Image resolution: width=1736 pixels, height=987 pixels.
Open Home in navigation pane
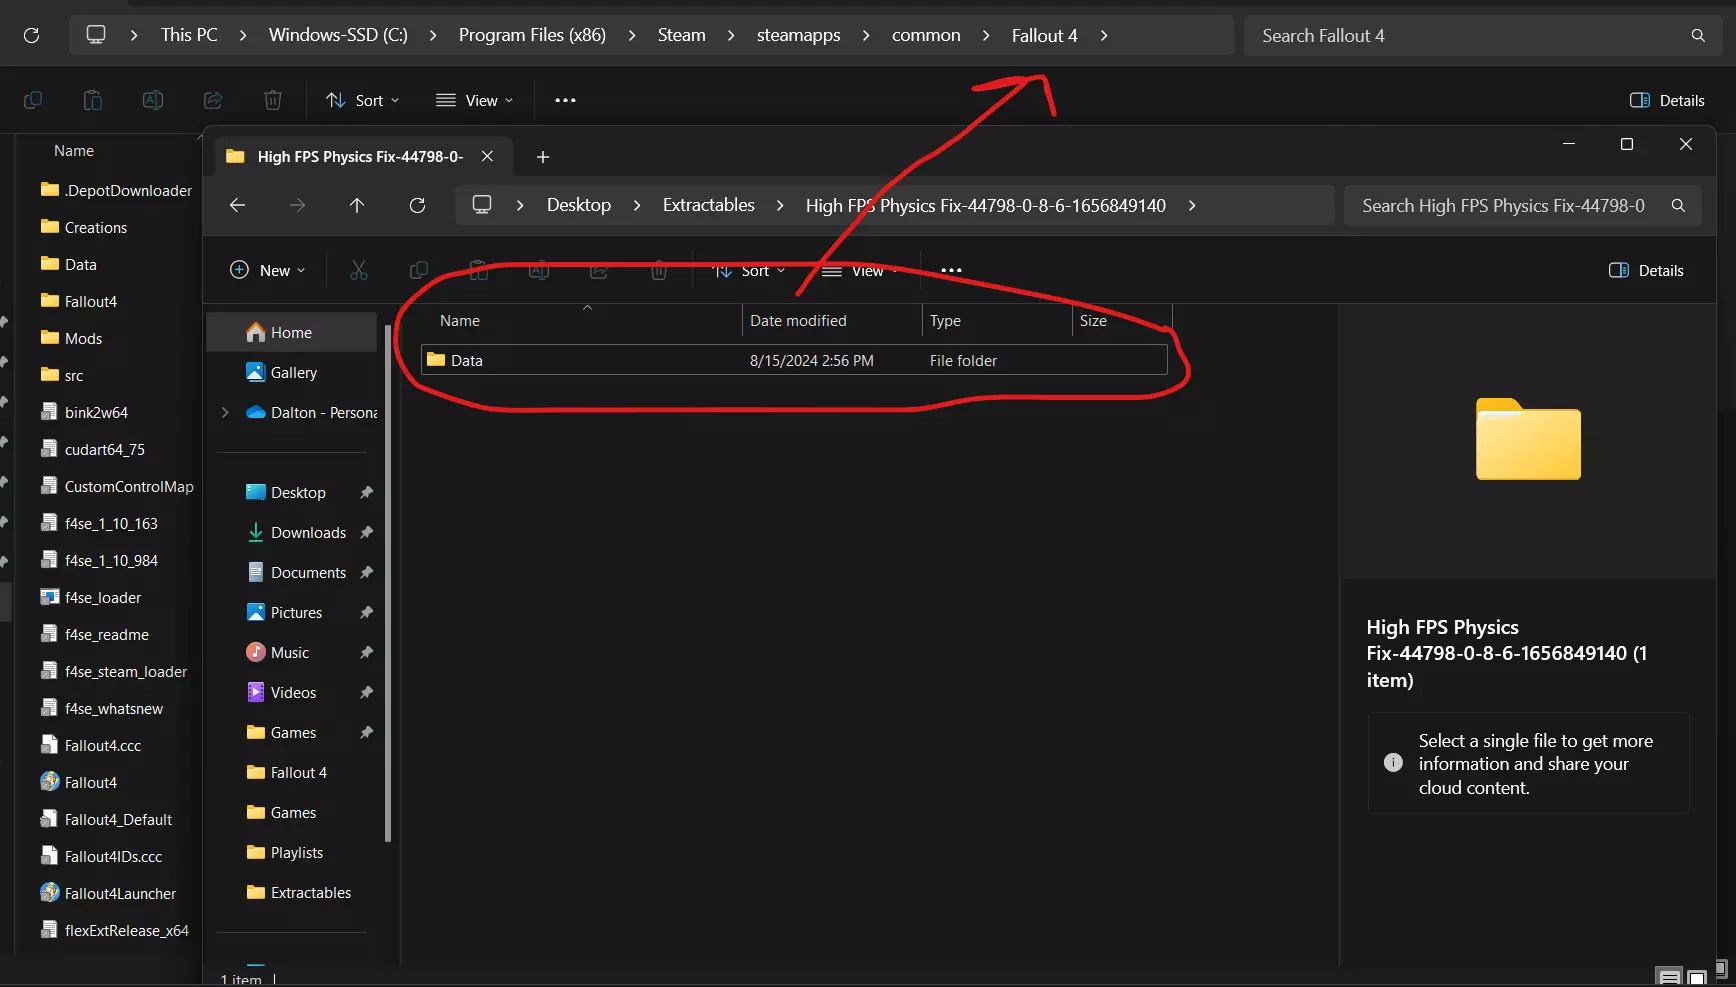coord(292,332)
